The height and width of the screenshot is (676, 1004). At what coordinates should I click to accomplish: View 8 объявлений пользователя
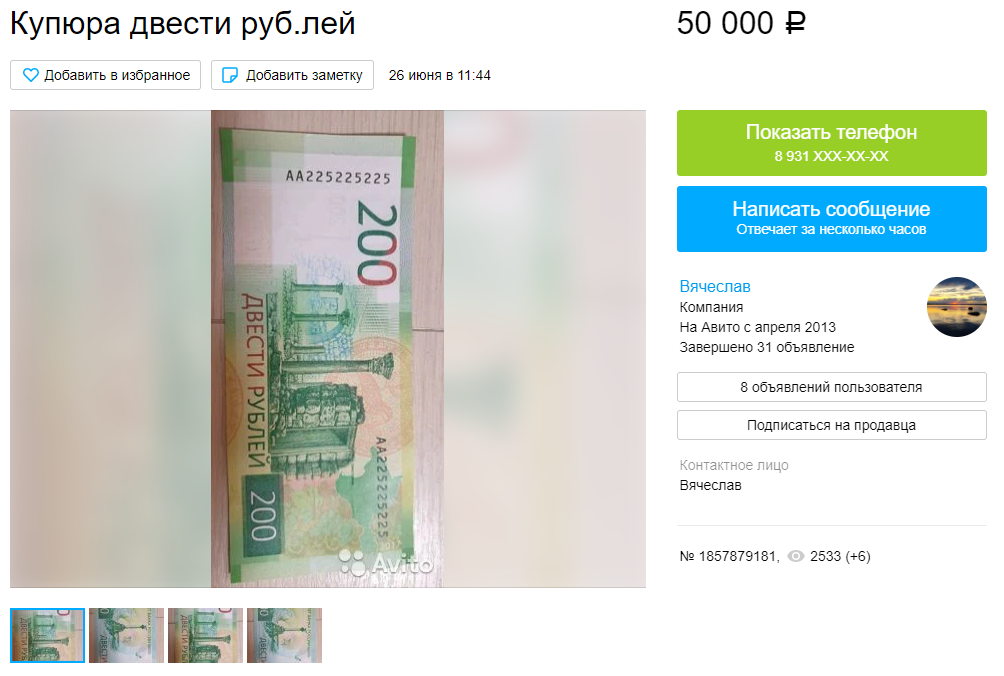tap(832, 387)
